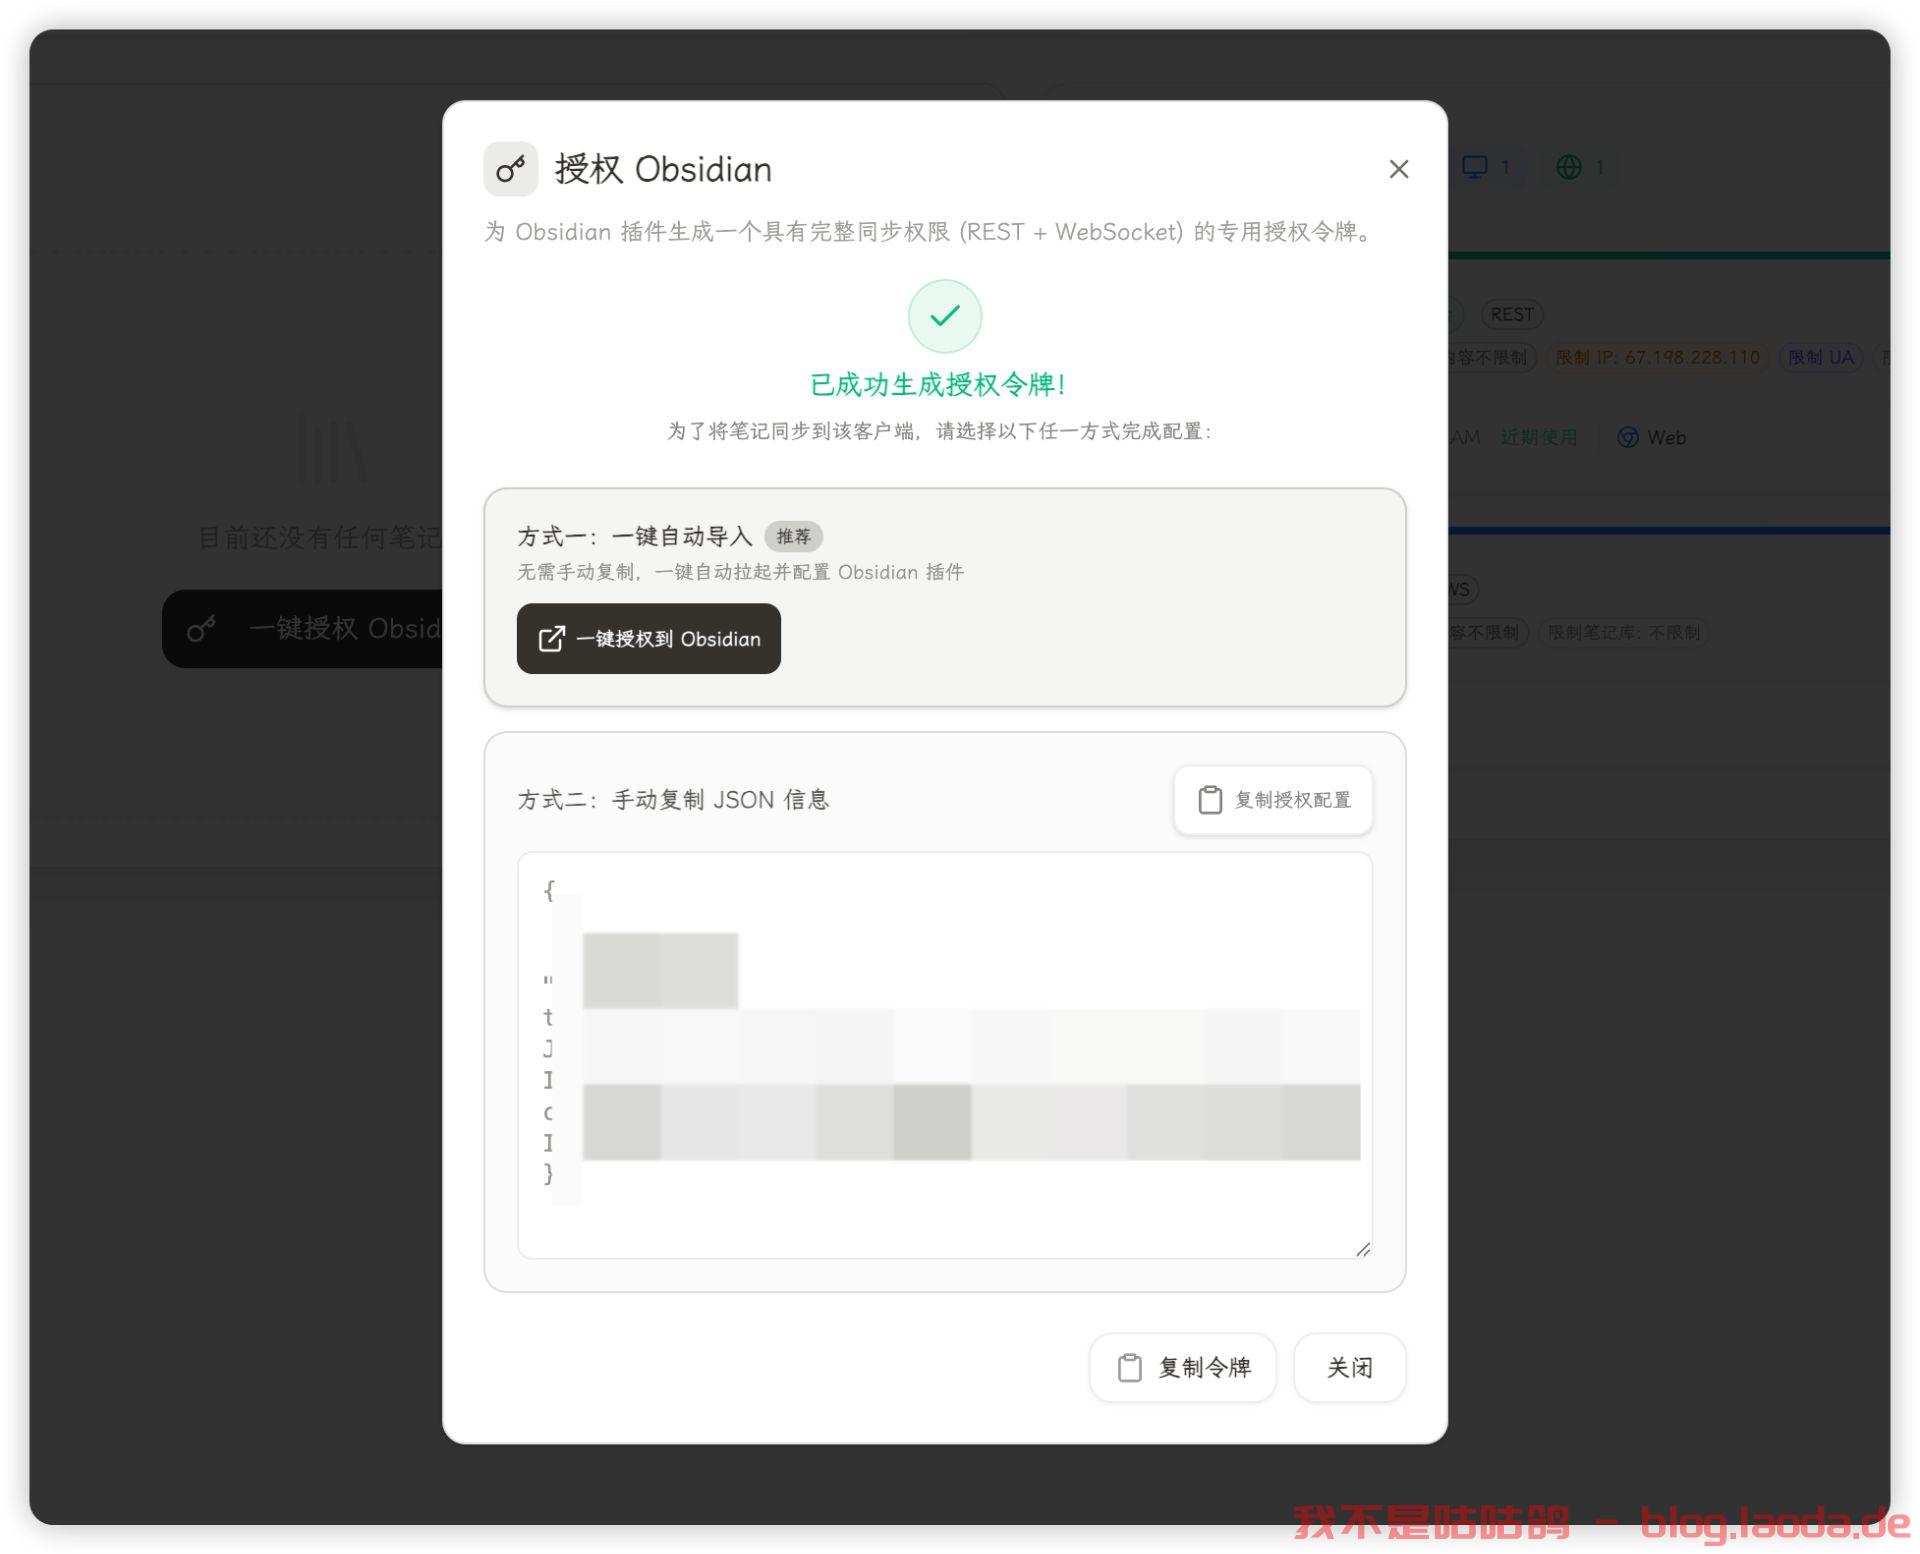Click the 复制令牌 button
Screen dimensions: 1920x1554
[1183, 1367]
